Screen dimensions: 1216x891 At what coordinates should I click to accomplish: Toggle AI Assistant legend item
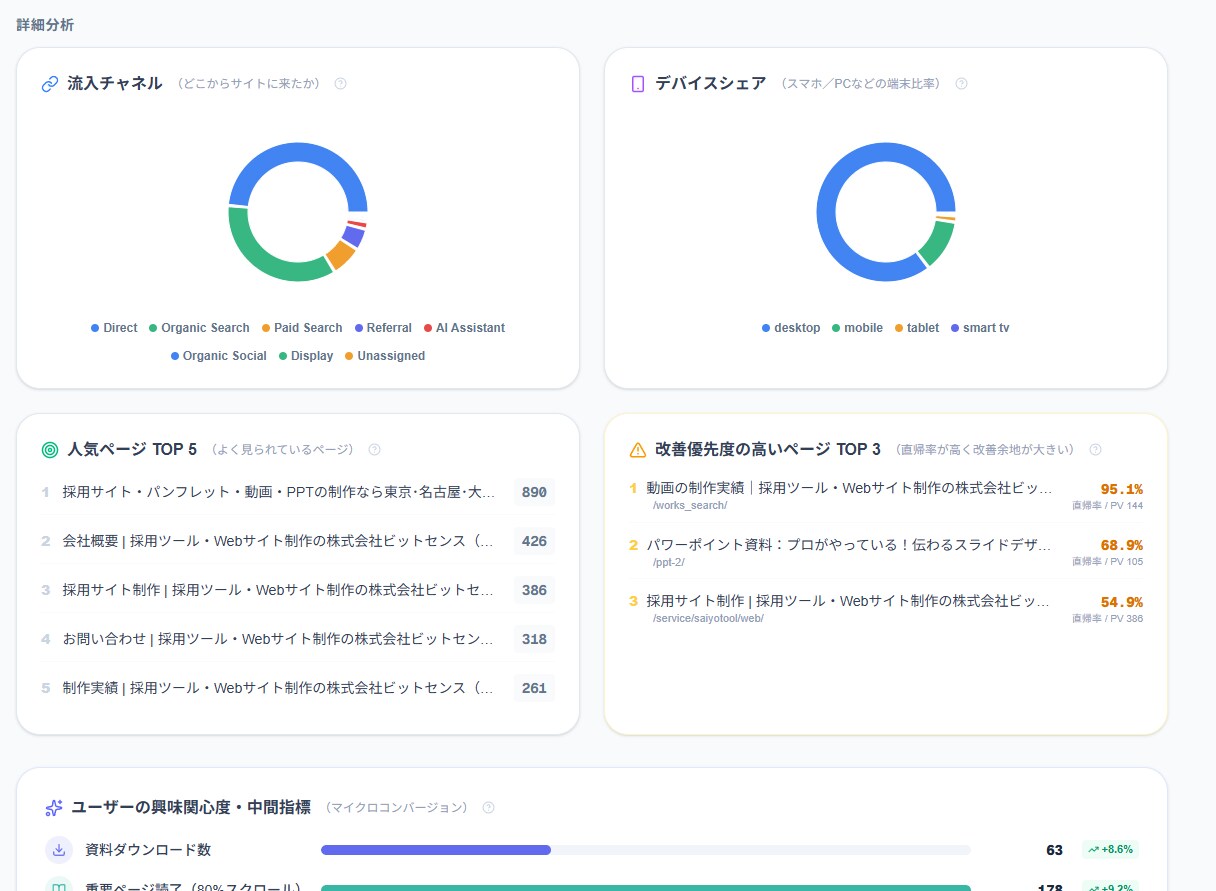(x=464, y=328)
